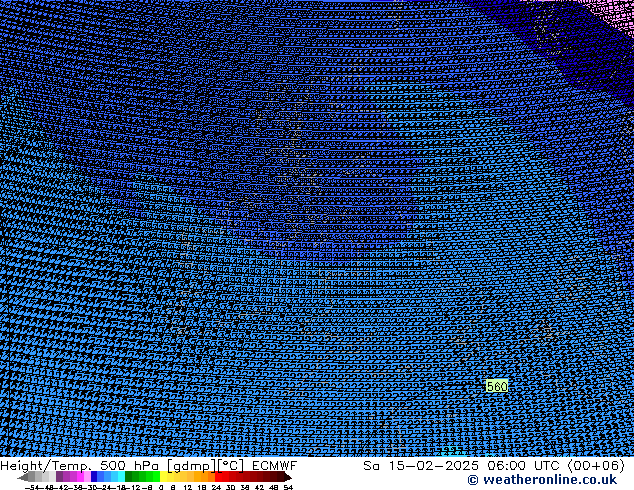634x490 pixels.
Task: Pick the darkest green swatch above -12
Action: pyautogui.click(x=129, y=477)
